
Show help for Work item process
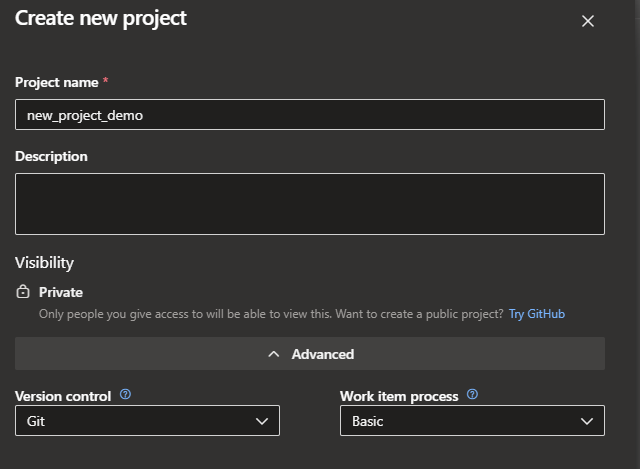point(472,395)
